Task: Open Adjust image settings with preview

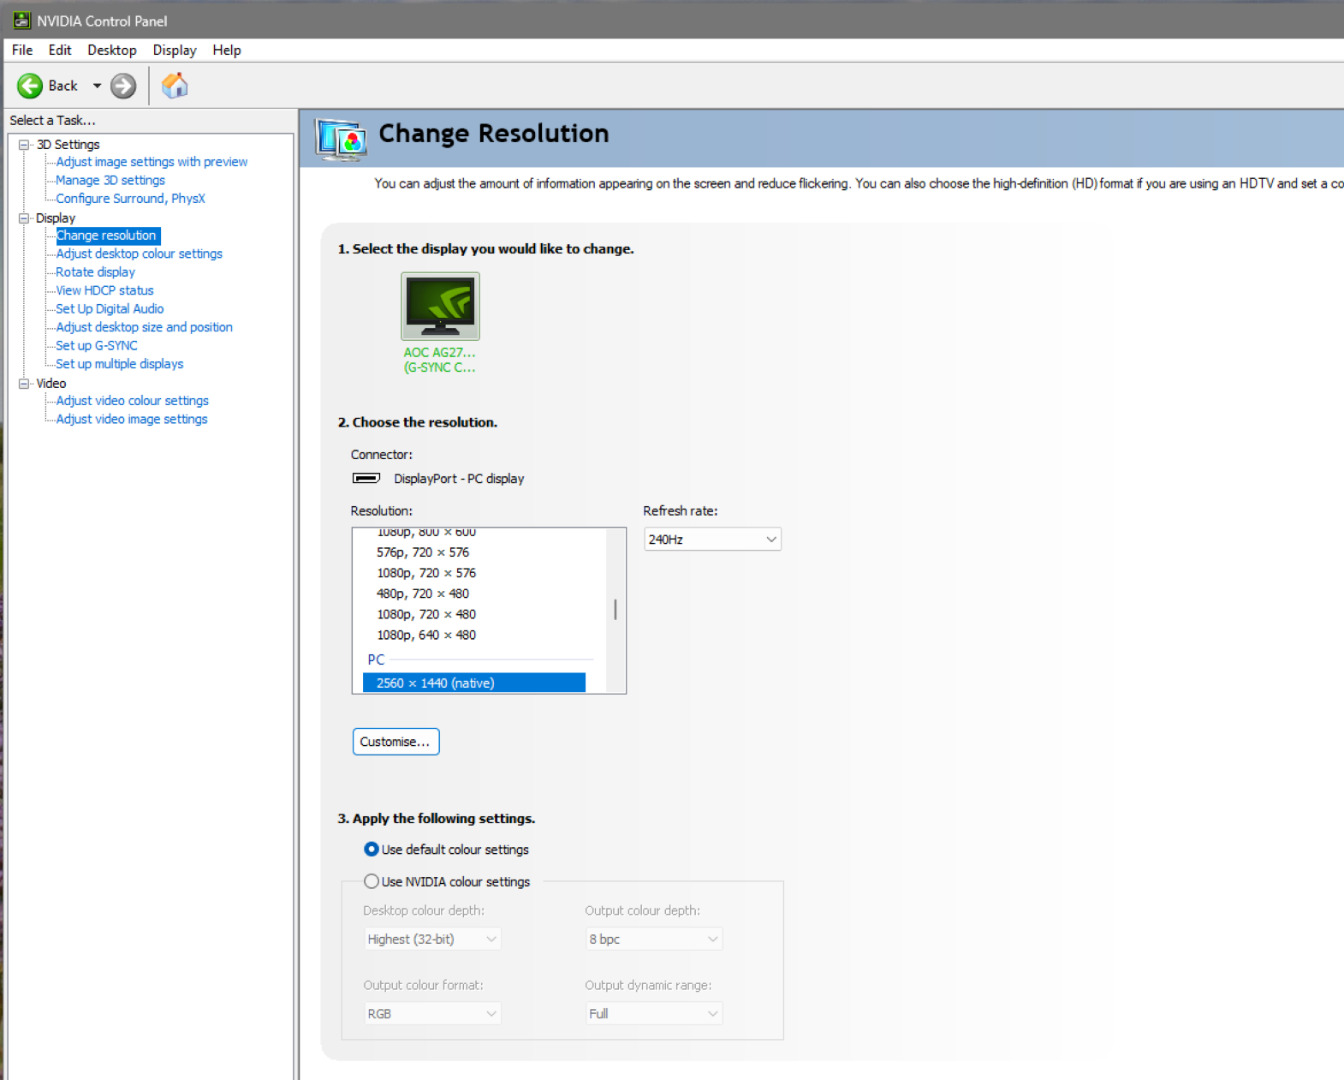Action: (x=152, y=162)
